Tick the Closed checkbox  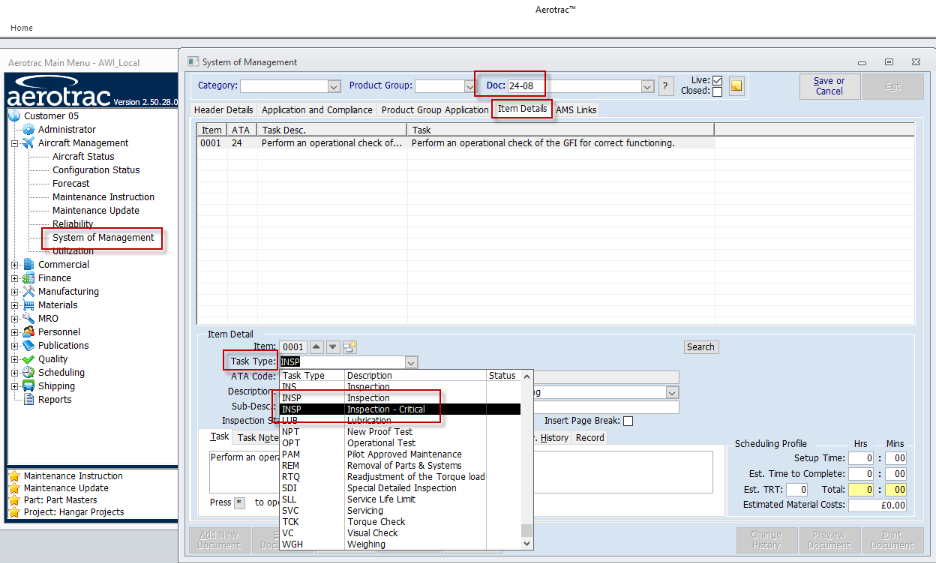point(717,91)
